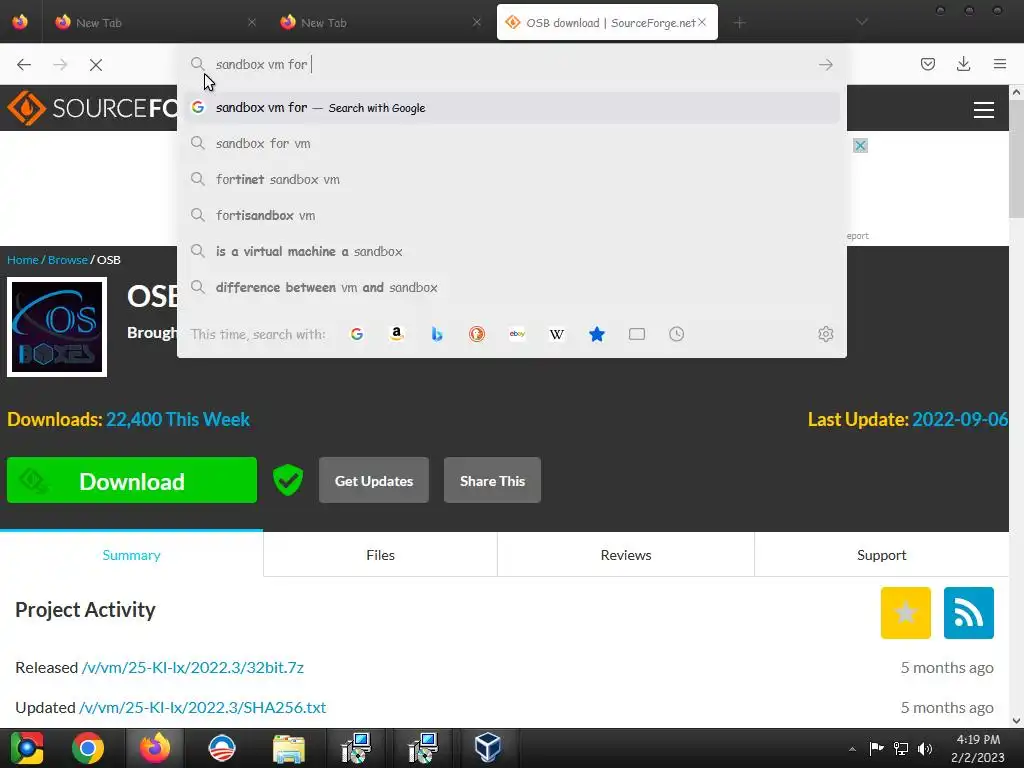Select 'sandbox vm for' Search with Google
Image resolution: width=1024 pixels, height=768 pixels.
tap(512, 108)
